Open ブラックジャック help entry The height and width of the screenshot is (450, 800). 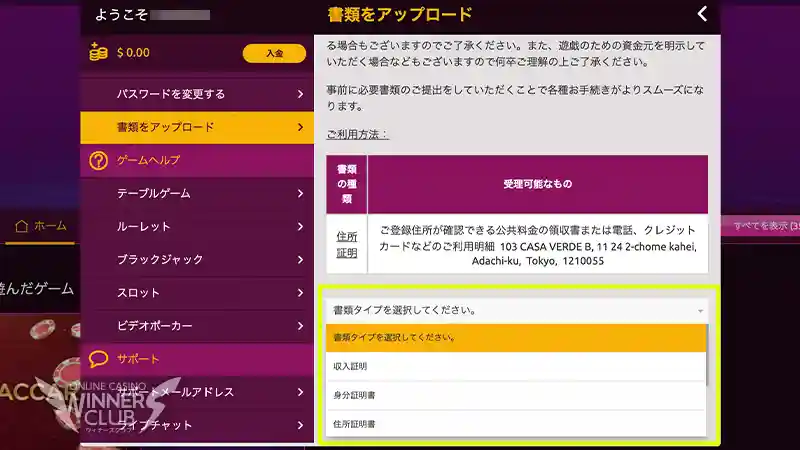(197, 260)
